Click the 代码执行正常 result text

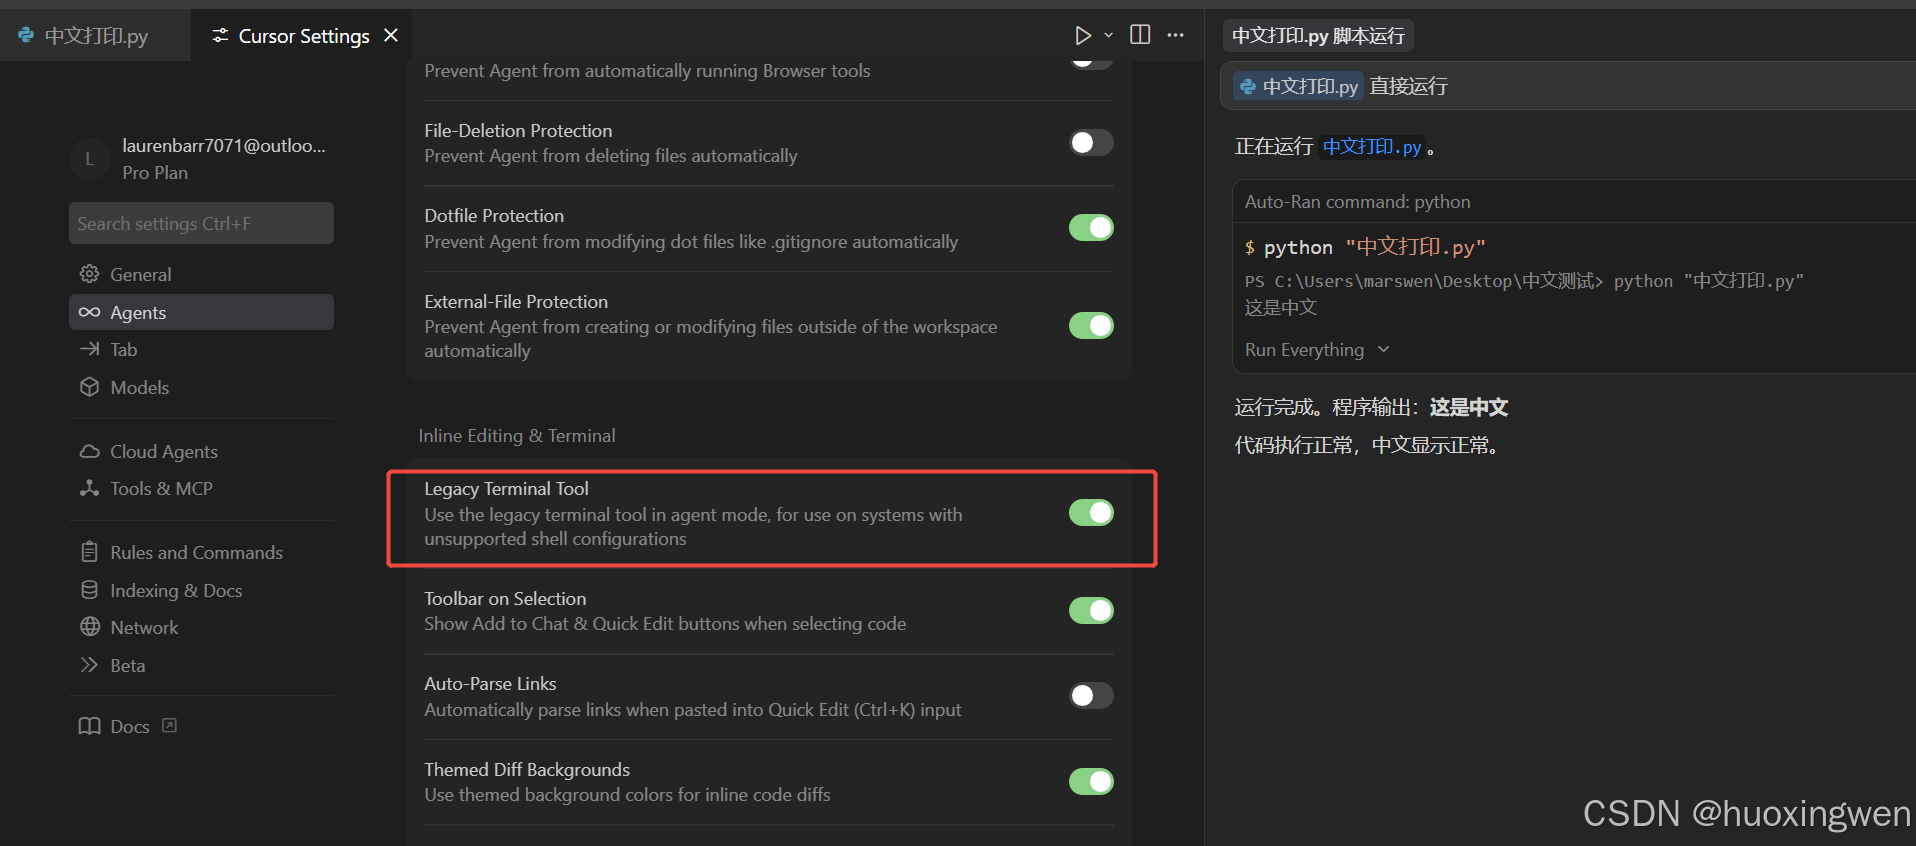(1369, 445)
